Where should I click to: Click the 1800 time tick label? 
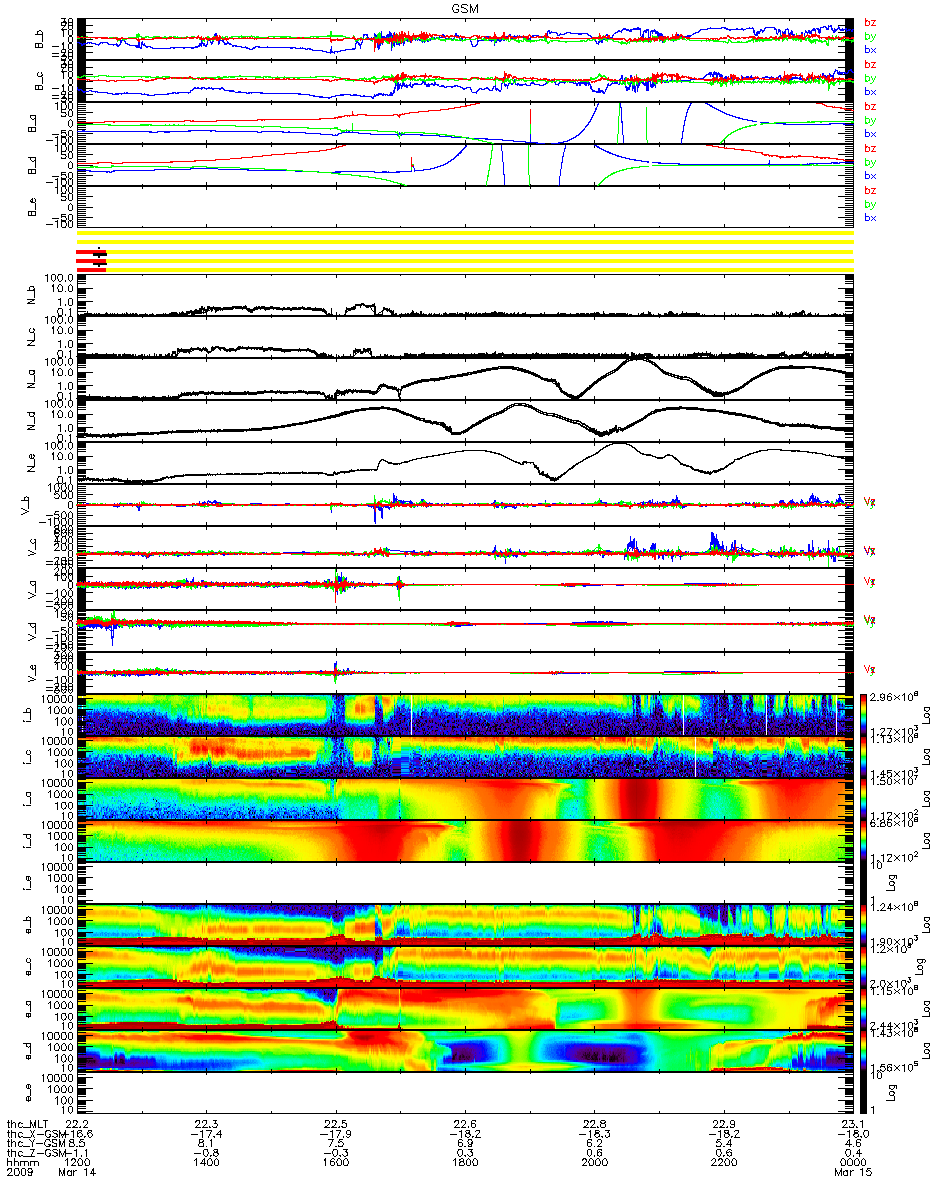click(465, 1164)
